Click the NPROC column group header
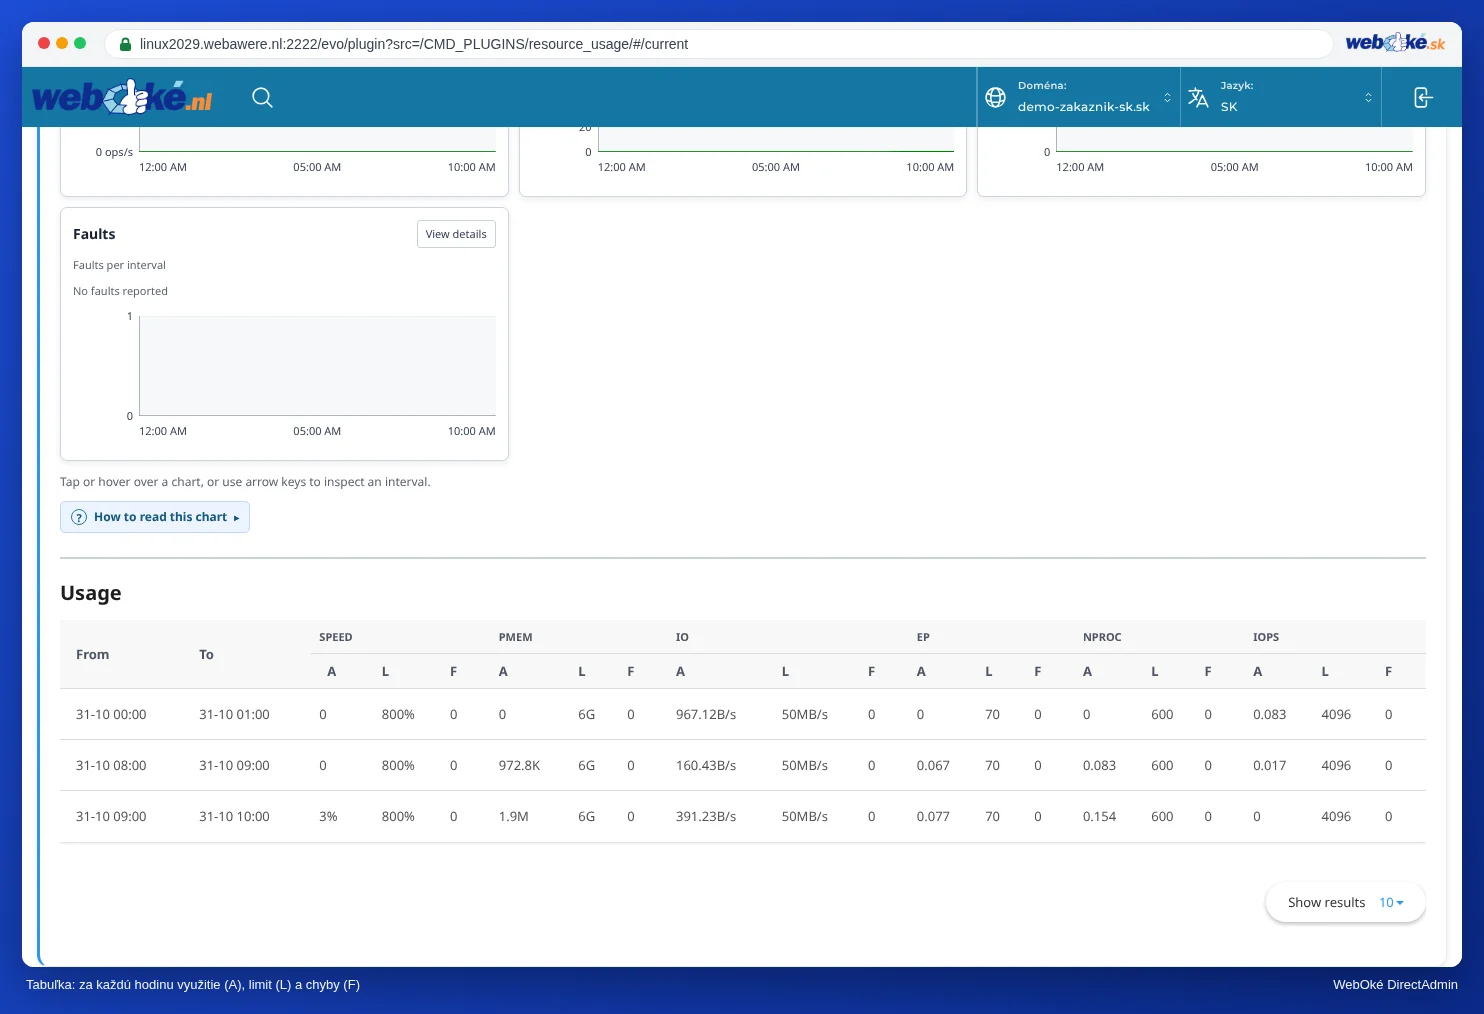The width and height of the screenshot is (1484, 1014). click(1102, 637)
